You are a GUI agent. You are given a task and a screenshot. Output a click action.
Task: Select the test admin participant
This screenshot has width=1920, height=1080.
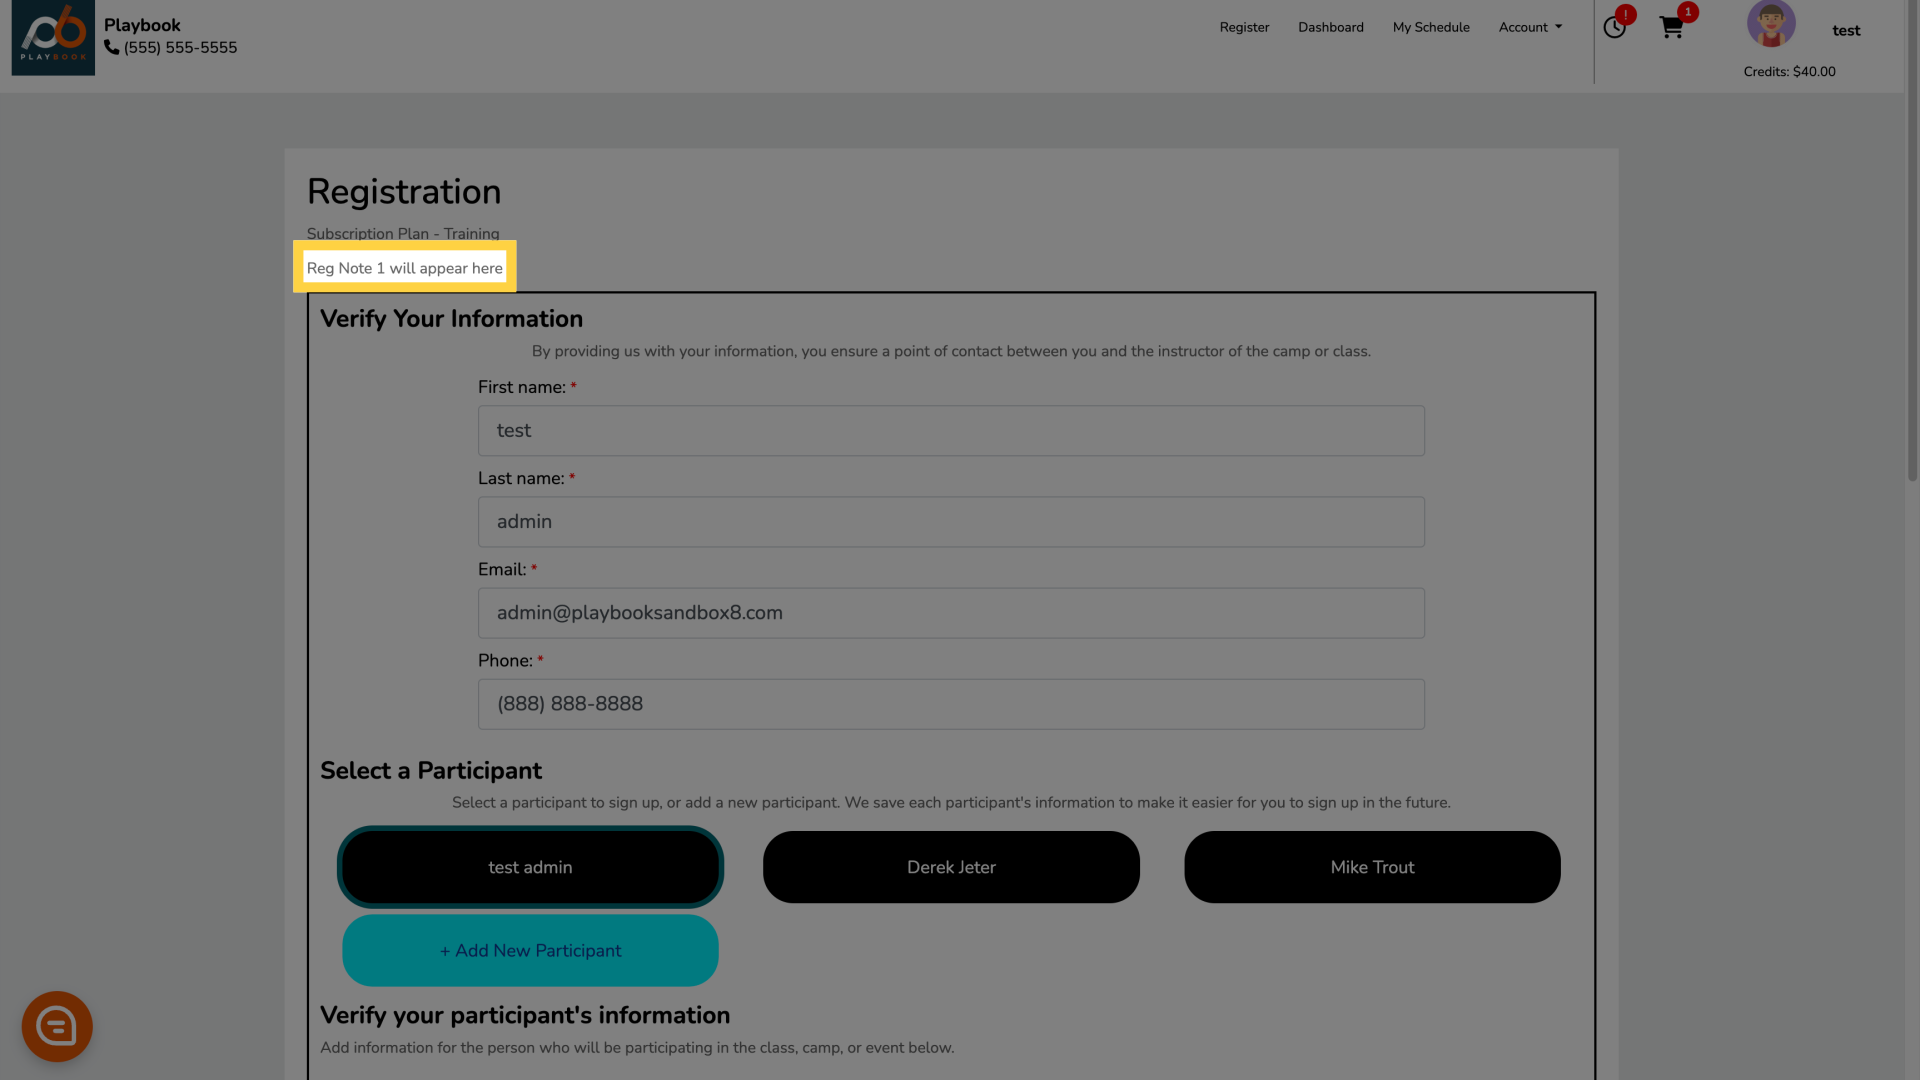530,866
